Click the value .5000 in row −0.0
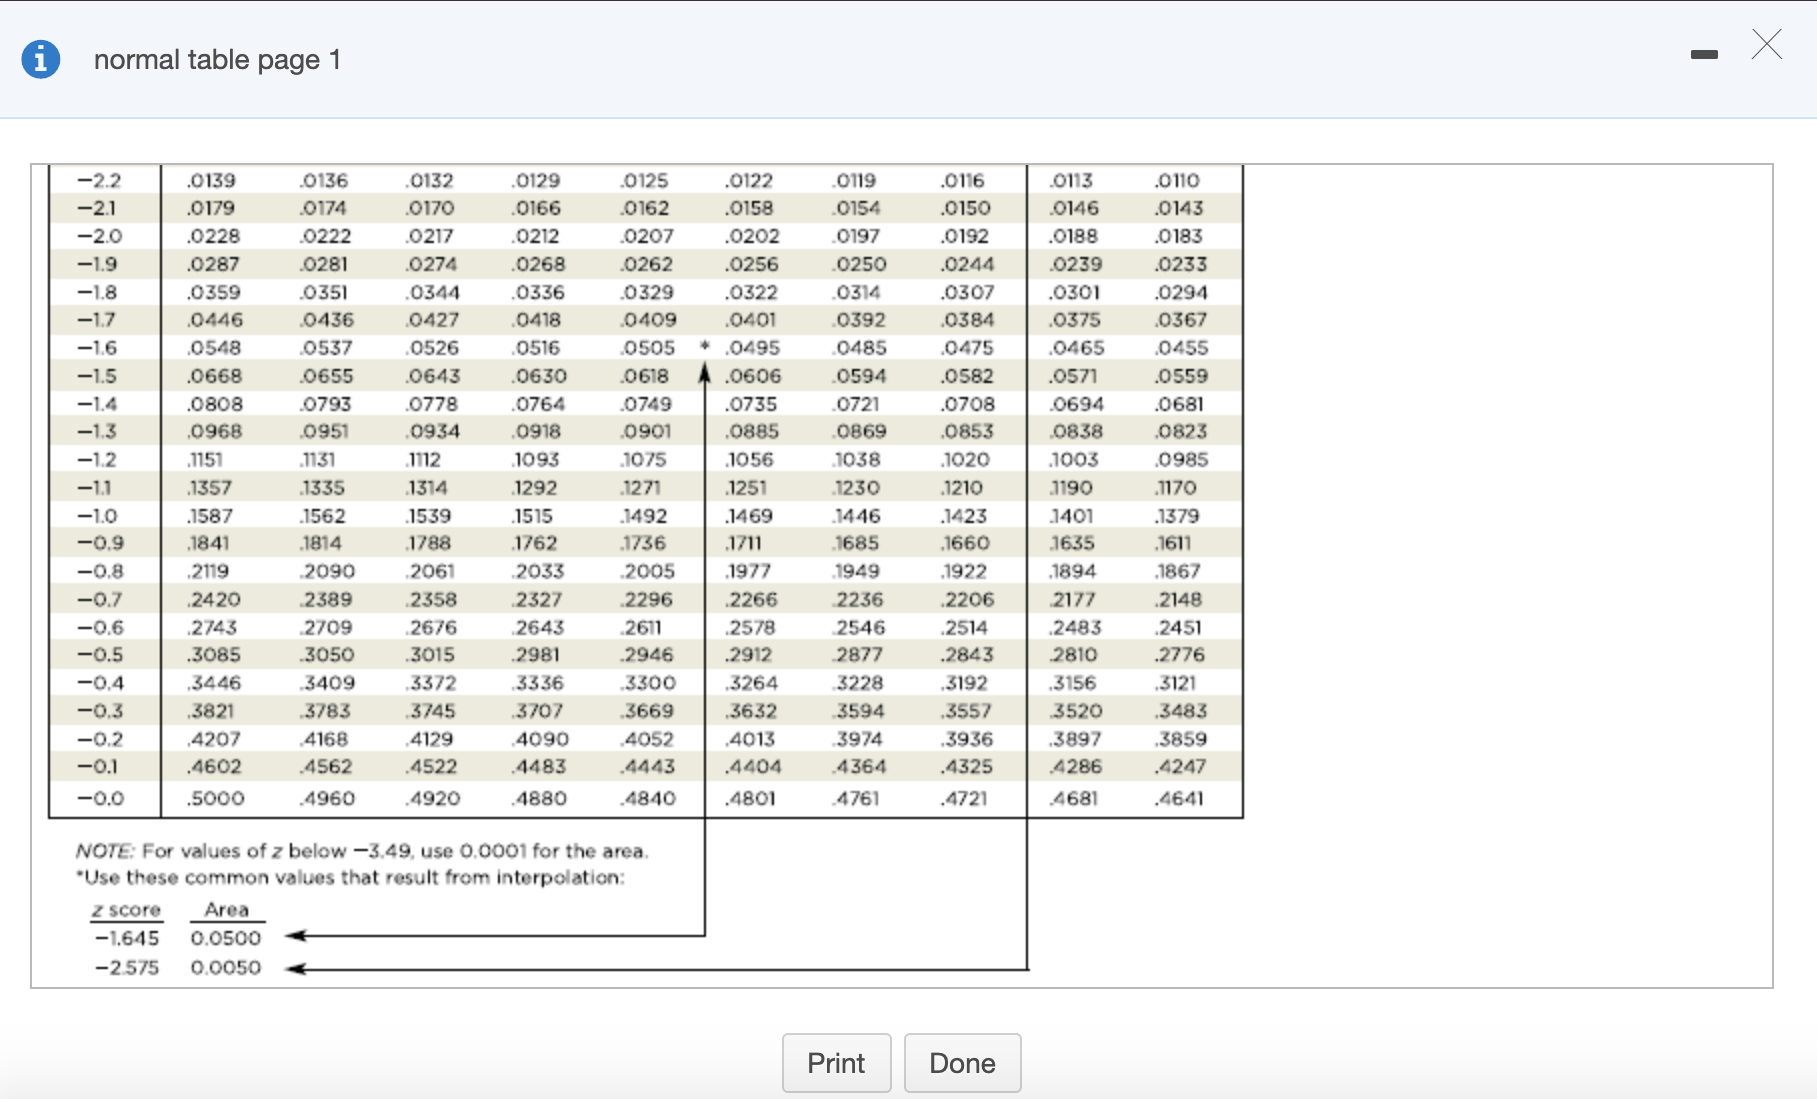The image size is (1817, 1099). (x=216, y=799)
